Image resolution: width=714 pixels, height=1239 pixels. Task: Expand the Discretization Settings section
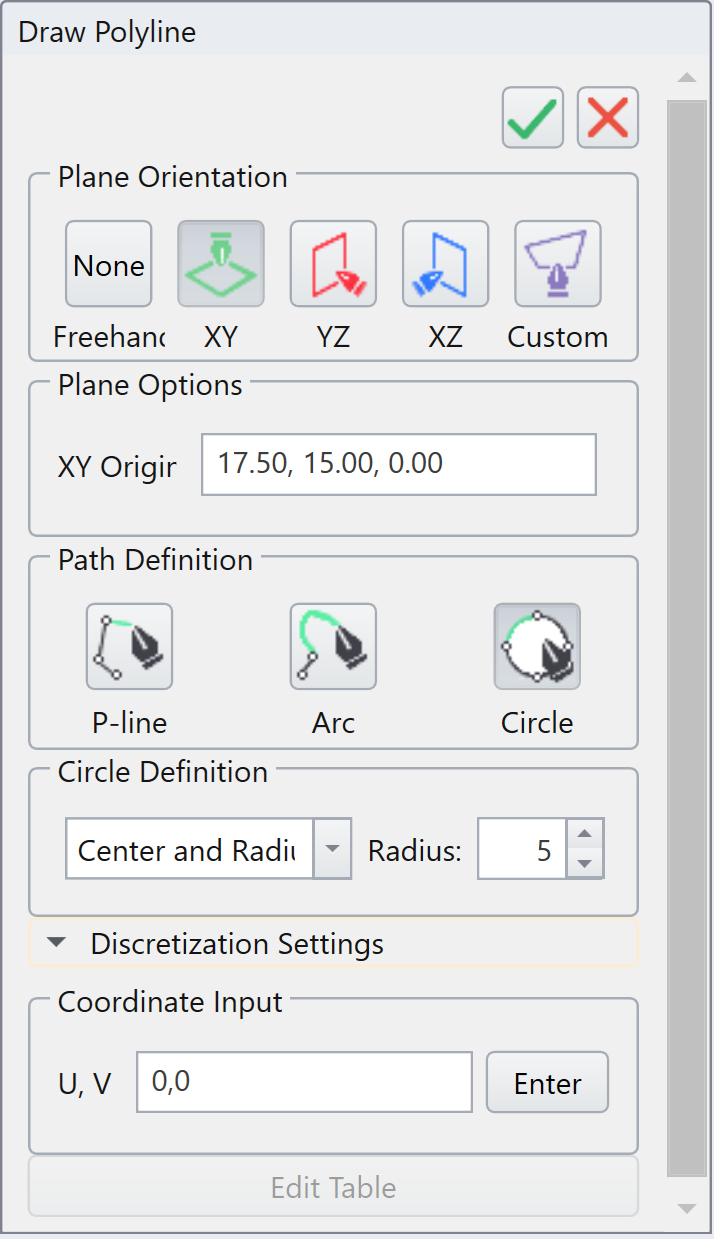333,944
